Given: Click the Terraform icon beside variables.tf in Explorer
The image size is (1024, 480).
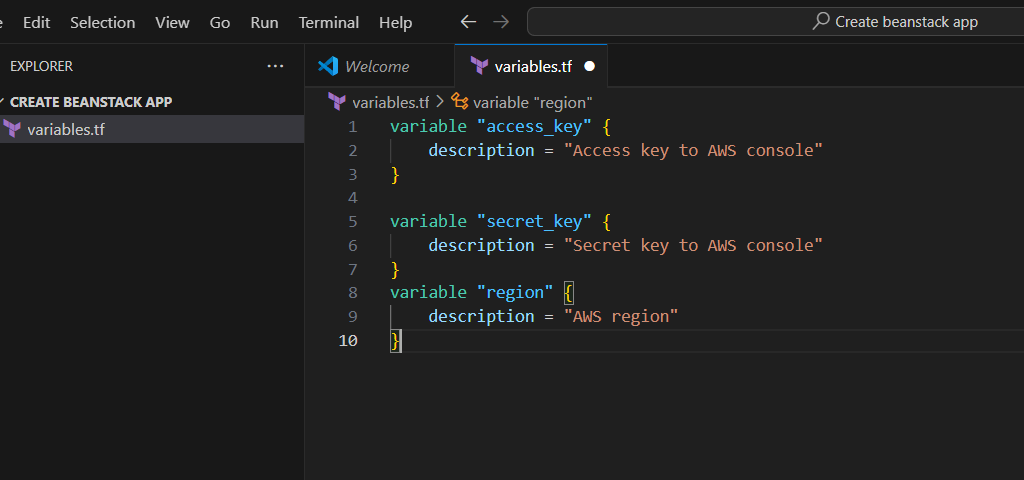Looking at the screenshot, I should [12, 129].
